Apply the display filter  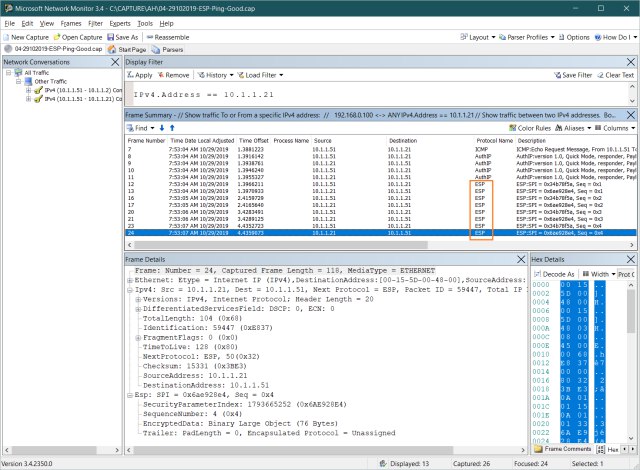tap(140, 75)
